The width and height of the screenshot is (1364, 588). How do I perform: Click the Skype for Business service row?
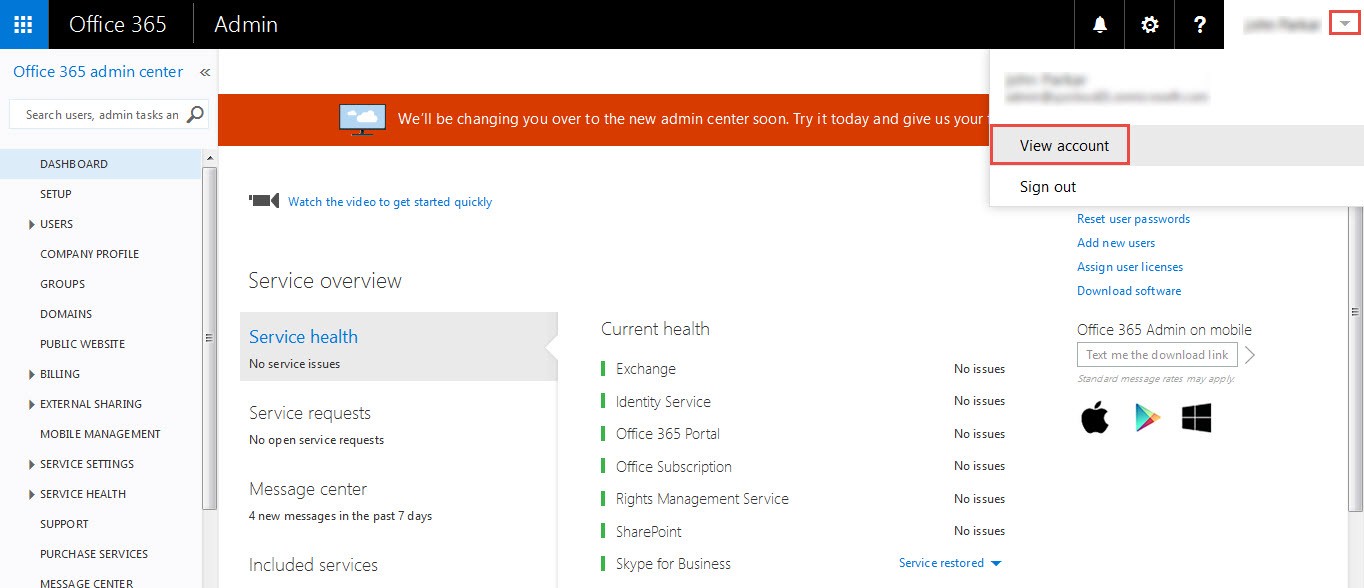coord(803,563)
